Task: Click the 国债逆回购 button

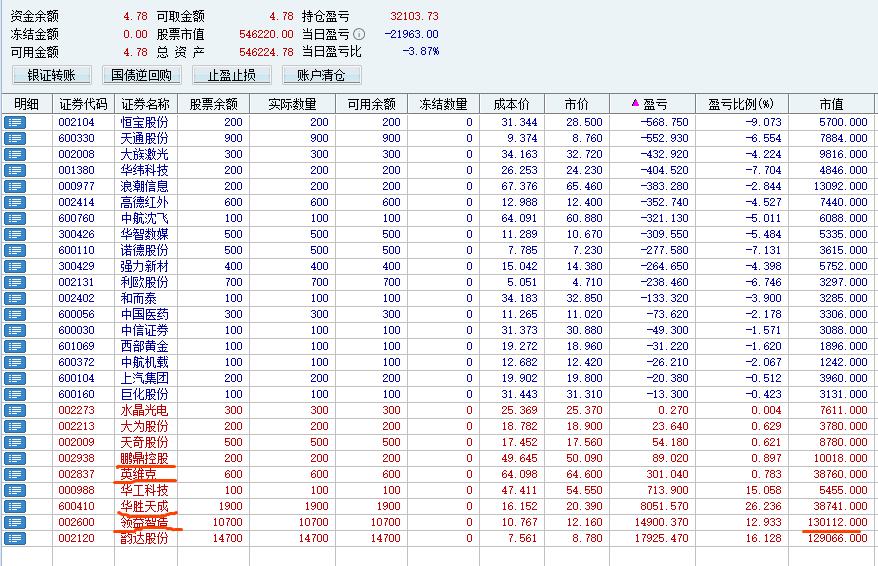Action: [142, 75]
